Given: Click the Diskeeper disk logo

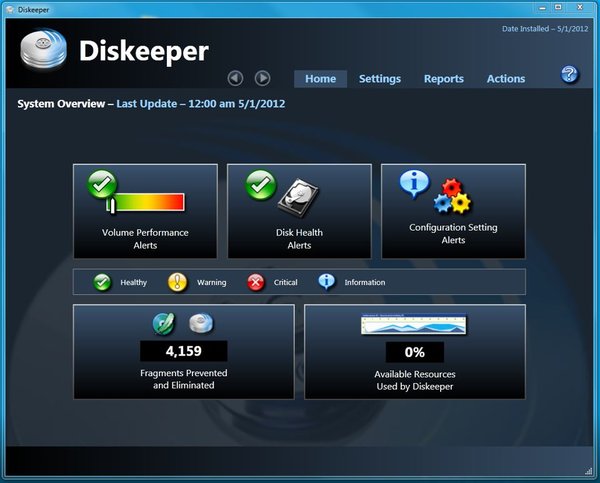Looking at the screenshot, I should point(44,49).
